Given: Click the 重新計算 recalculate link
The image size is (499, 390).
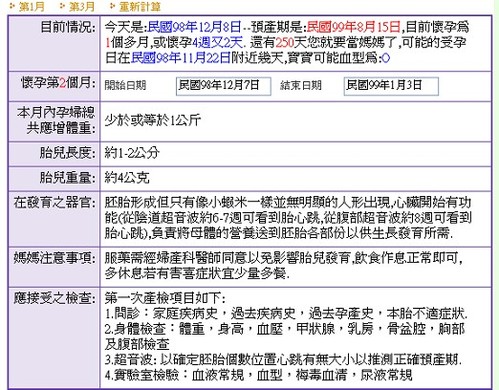Looking at the screenshot, I should (140, 7).
